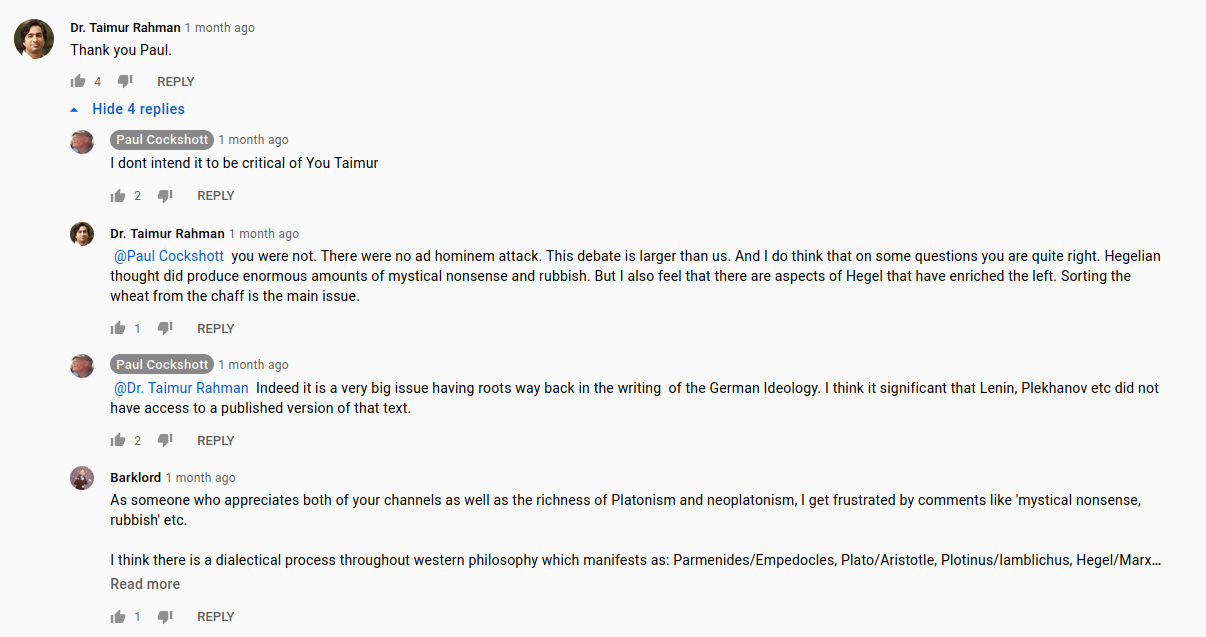The height and width of the screenshot is (637, 1206).
Task: Dislike Paul's German Ideology reply
Action: 165,441
